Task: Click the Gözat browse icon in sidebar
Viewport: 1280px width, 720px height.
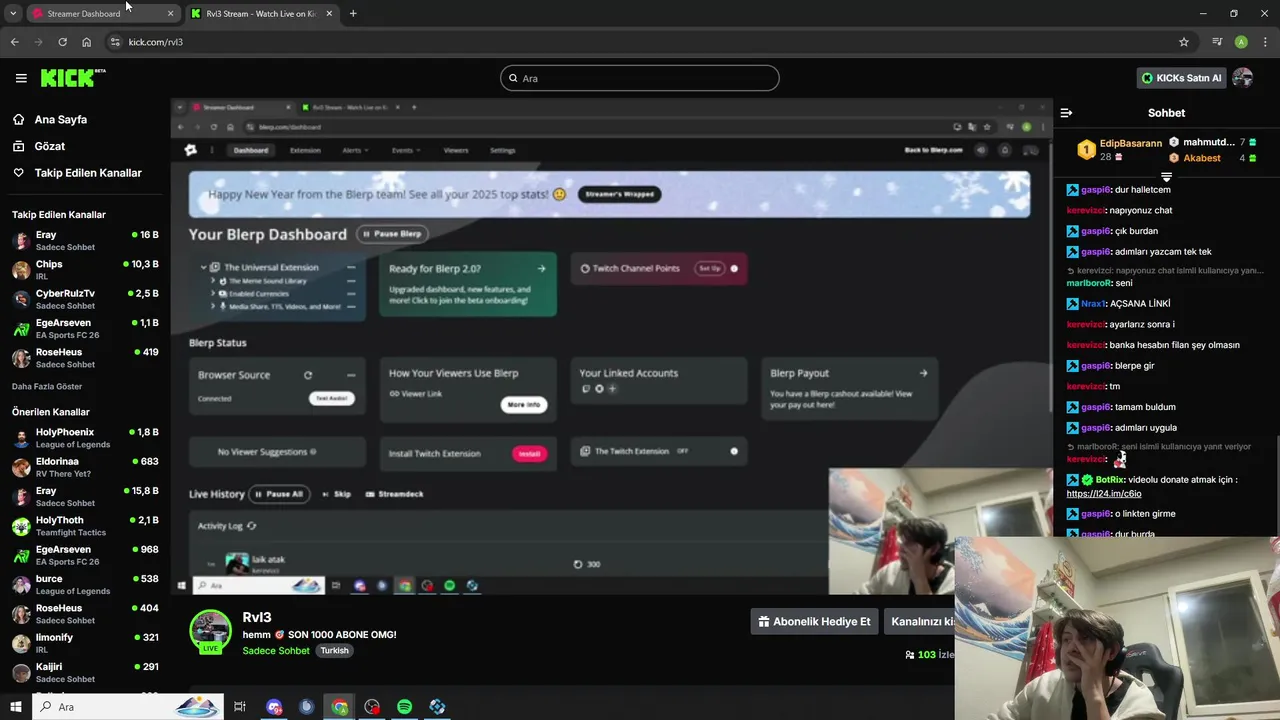Action: point(19,146)
